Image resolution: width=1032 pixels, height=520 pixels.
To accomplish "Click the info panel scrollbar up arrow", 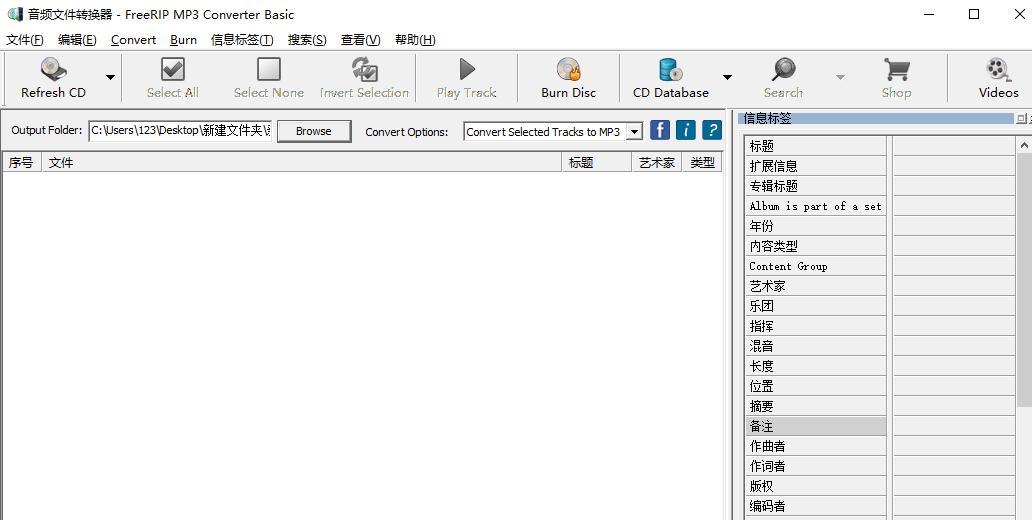I will [1025, 145].
